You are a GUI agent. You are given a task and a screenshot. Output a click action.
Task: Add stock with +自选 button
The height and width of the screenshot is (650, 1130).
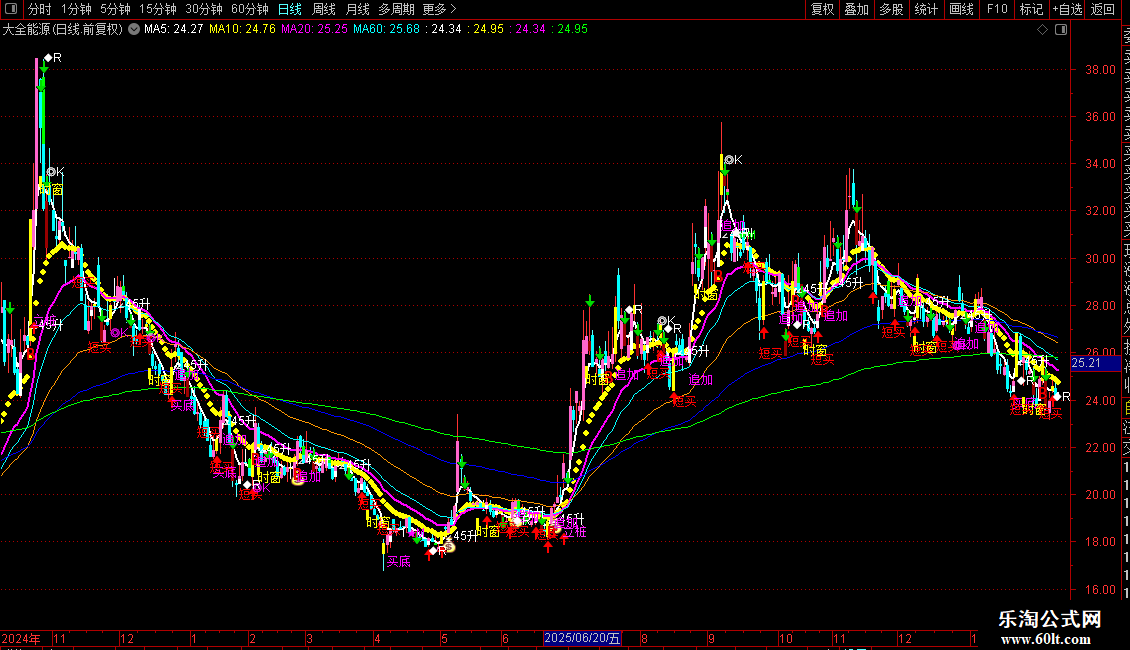click(1067, 10)
